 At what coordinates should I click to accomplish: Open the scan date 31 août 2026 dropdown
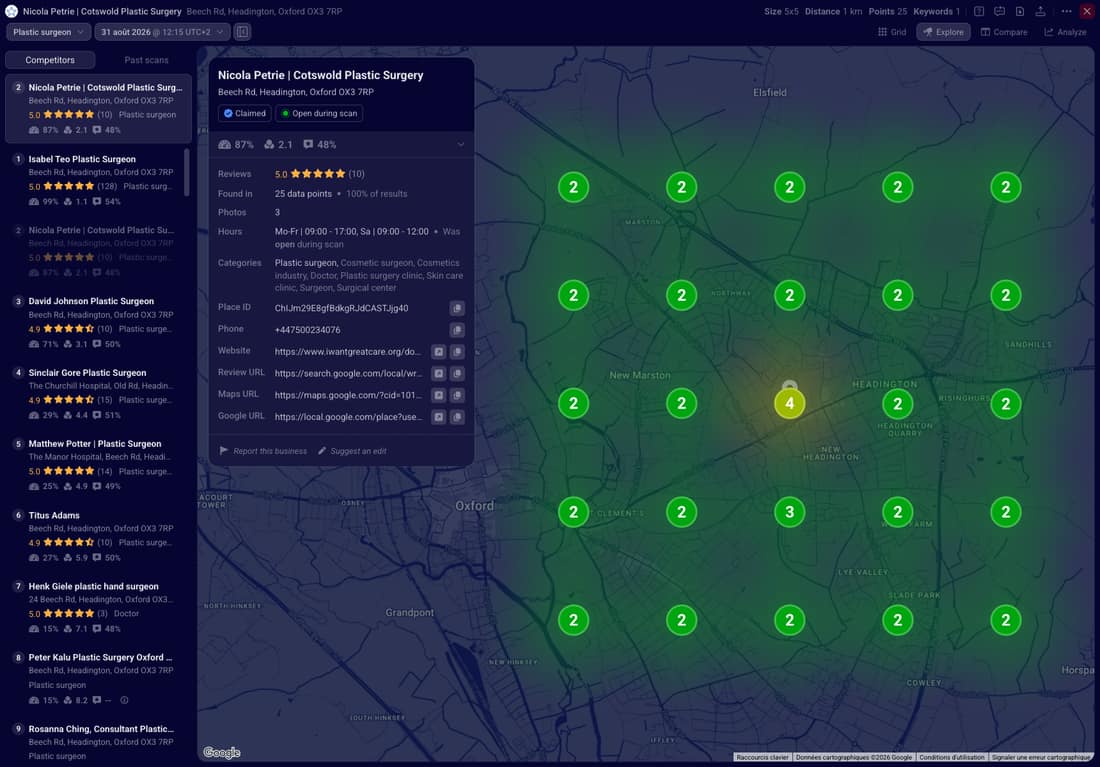point(162,32)
